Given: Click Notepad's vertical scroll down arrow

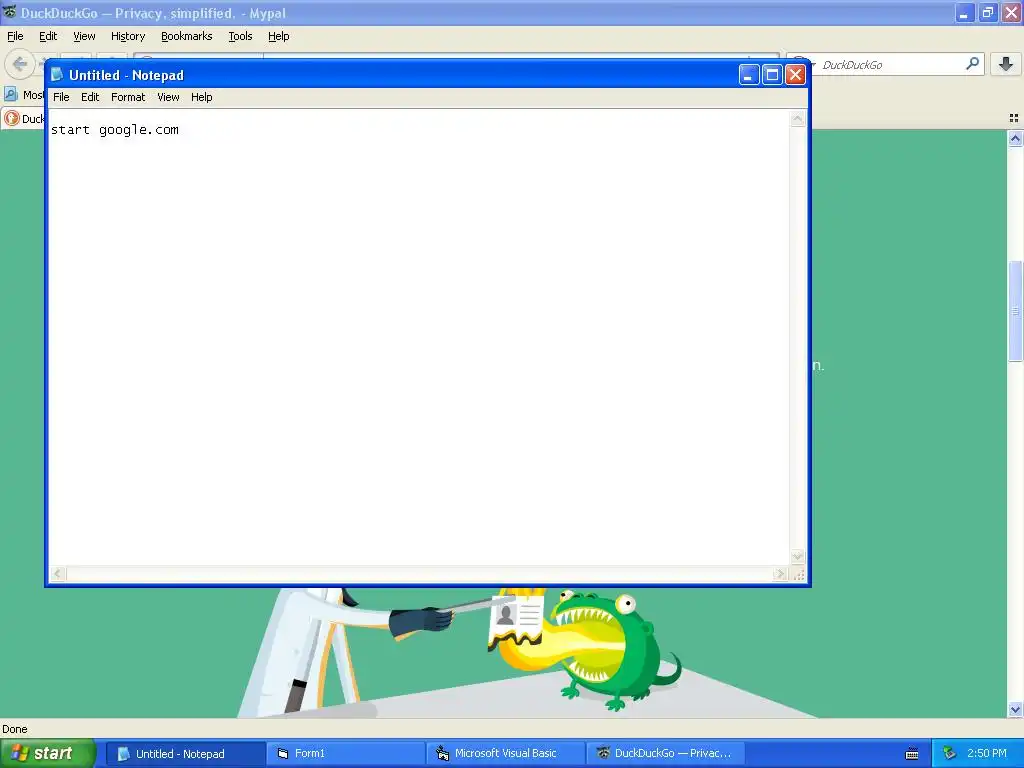Looking at the screenshot, I should click(797, 556).
